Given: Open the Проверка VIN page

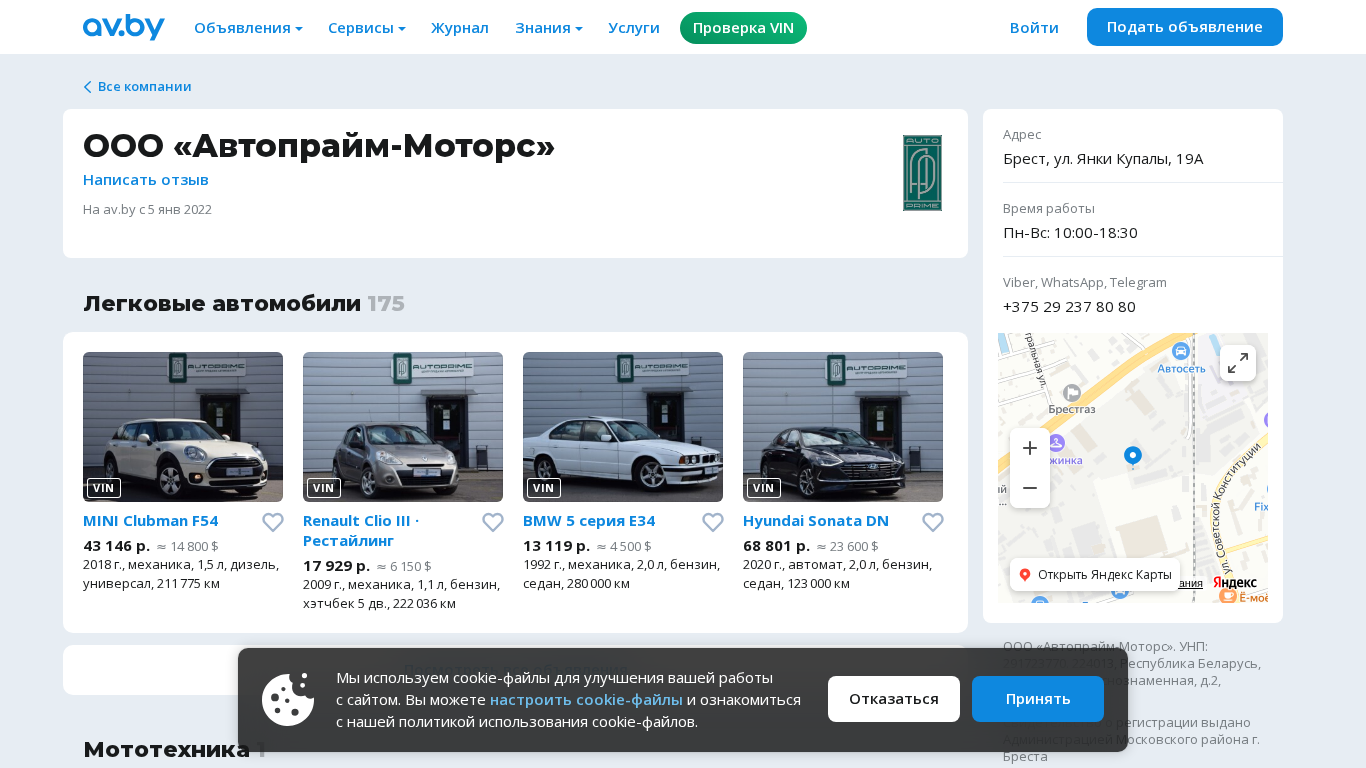Looking at the screenshot, I should 743,28.
